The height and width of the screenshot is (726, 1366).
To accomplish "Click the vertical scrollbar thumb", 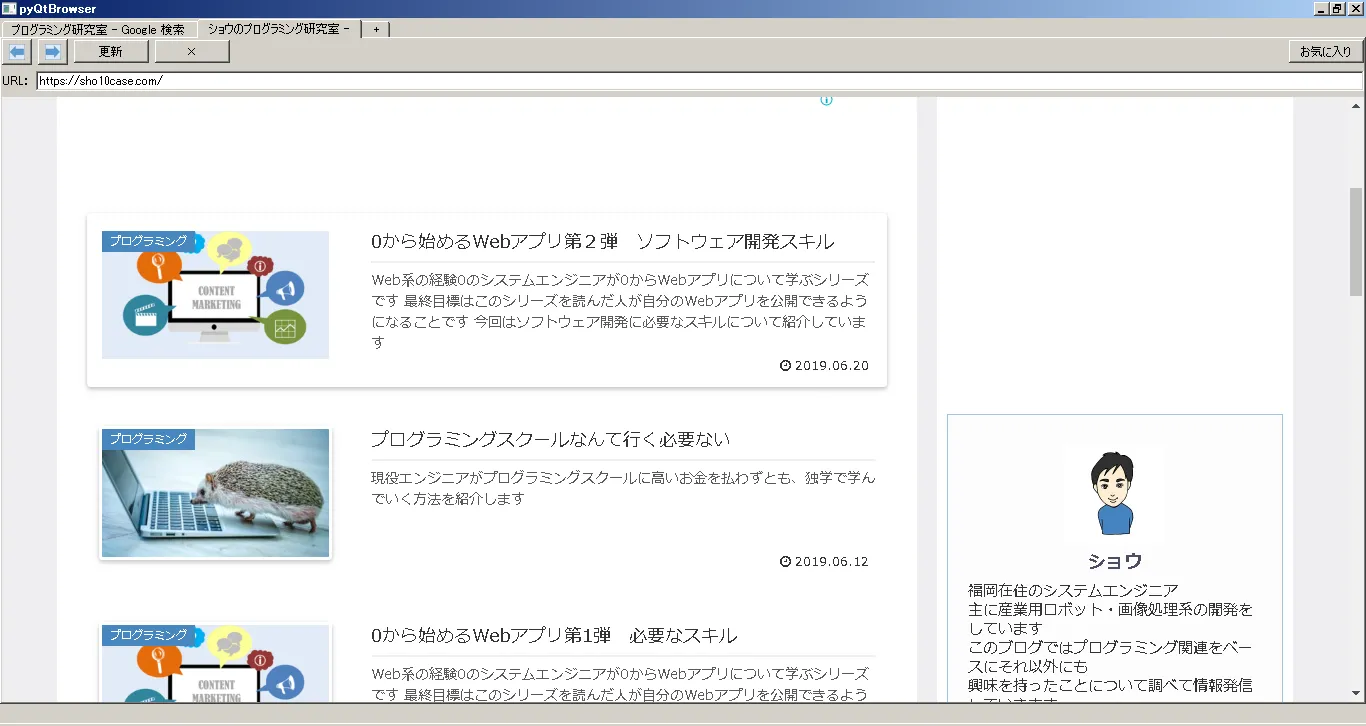I will pos(1357,238).
